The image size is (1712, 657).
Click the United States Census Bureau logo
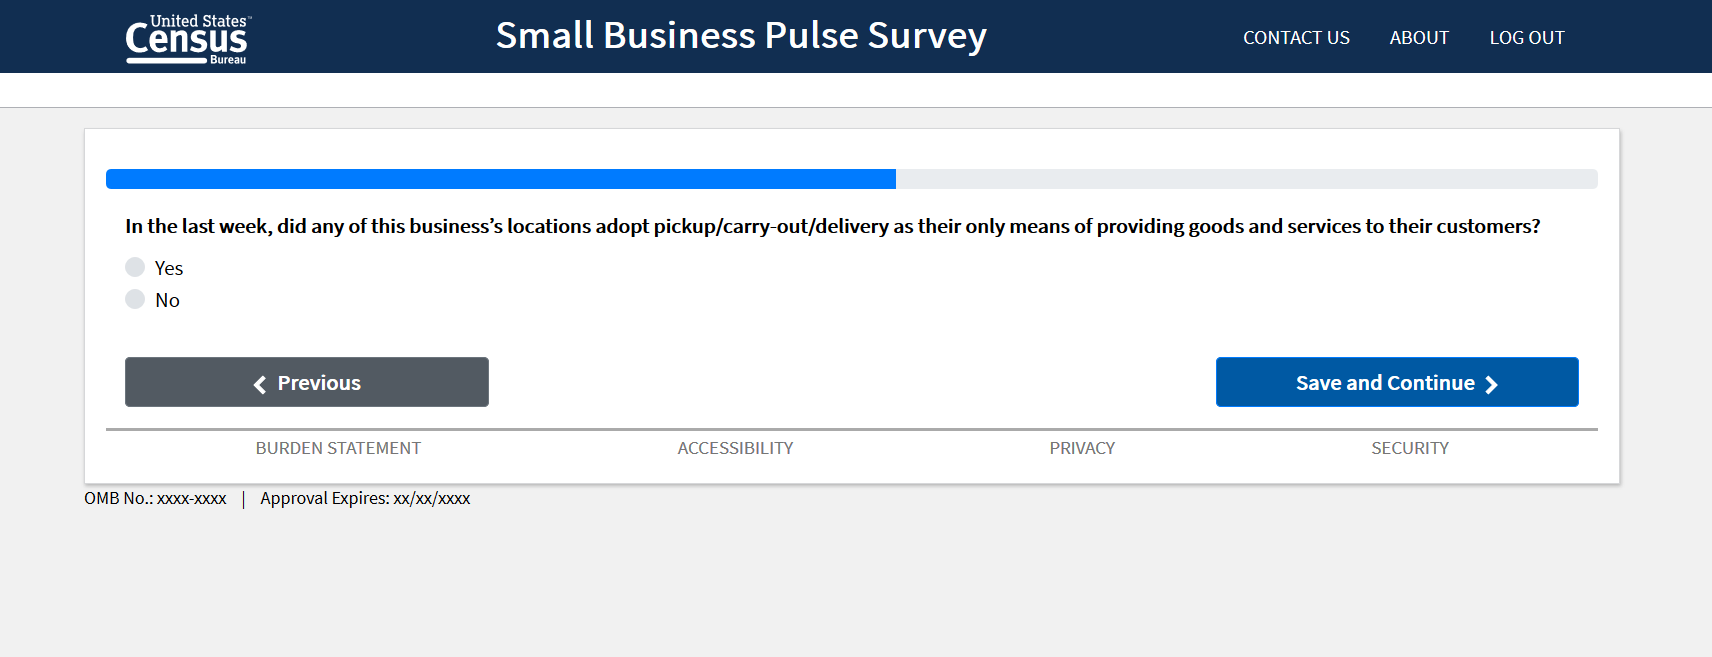coord(187,39)
